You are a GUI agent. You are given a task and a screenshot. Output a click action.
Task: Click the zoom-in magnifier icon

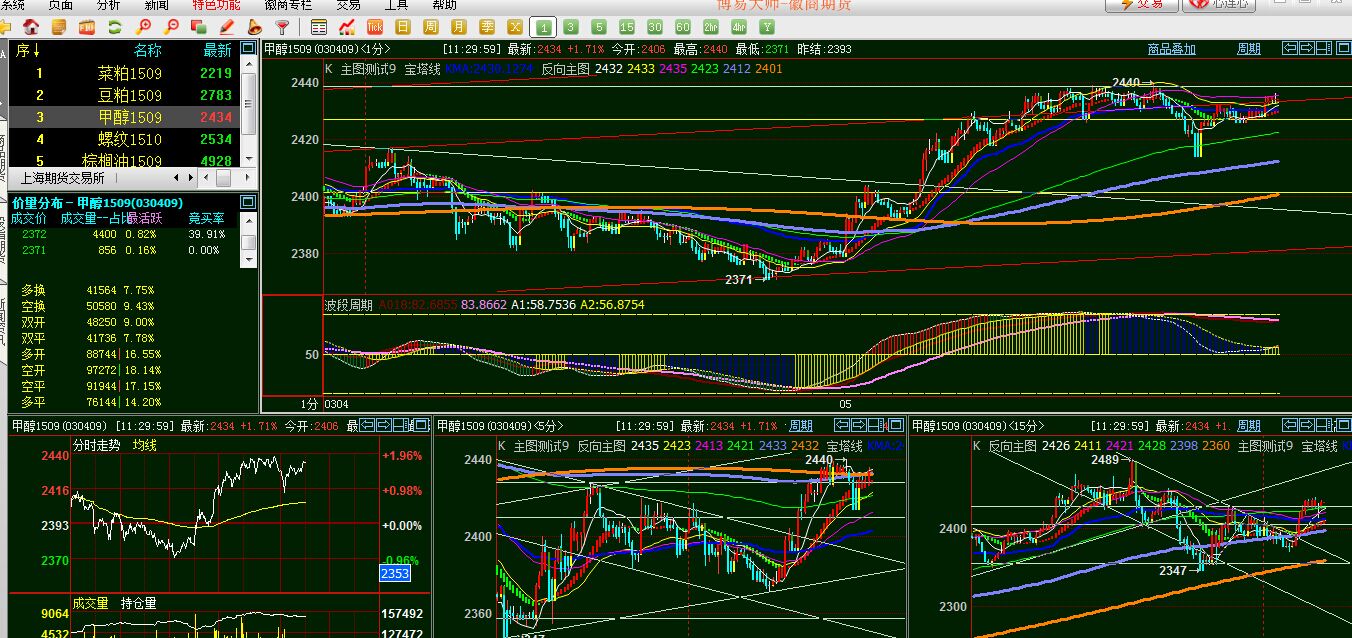point(145,27)
